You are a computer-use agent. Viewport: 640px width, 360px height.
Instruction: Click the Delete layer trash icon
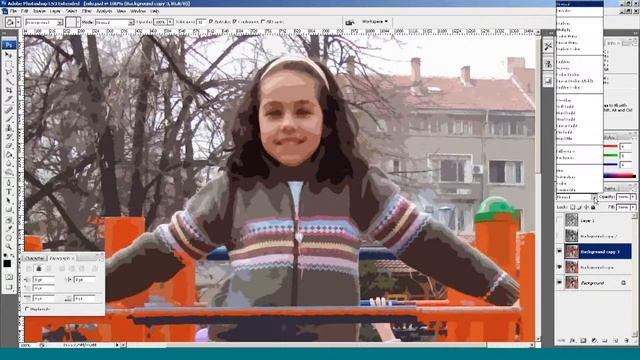tap(626, 340)
